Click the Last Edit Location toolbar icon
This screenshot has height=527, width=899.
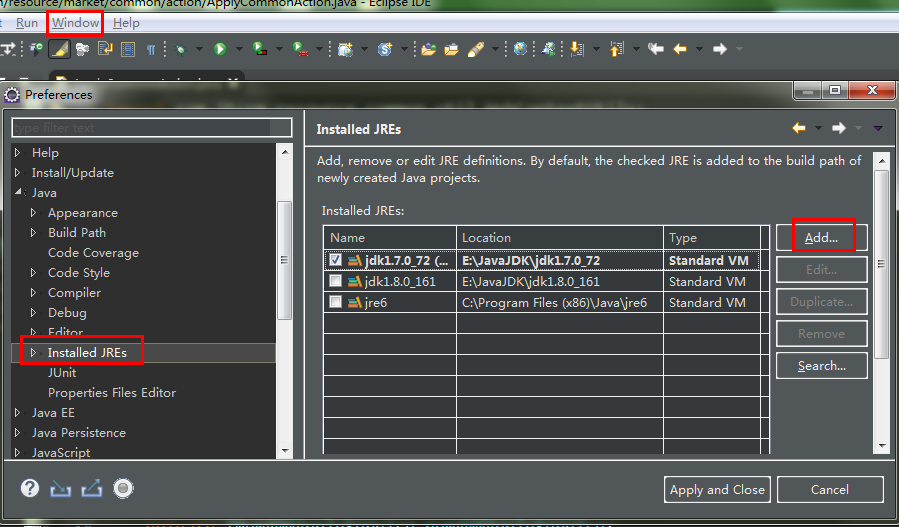656,49
